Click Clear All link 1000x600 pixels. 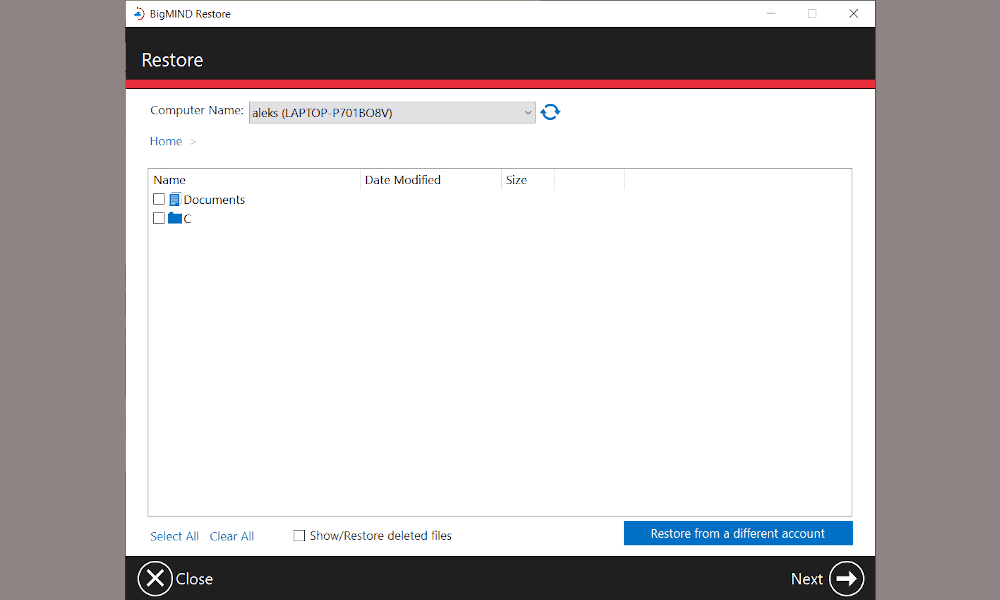(232, 536)
